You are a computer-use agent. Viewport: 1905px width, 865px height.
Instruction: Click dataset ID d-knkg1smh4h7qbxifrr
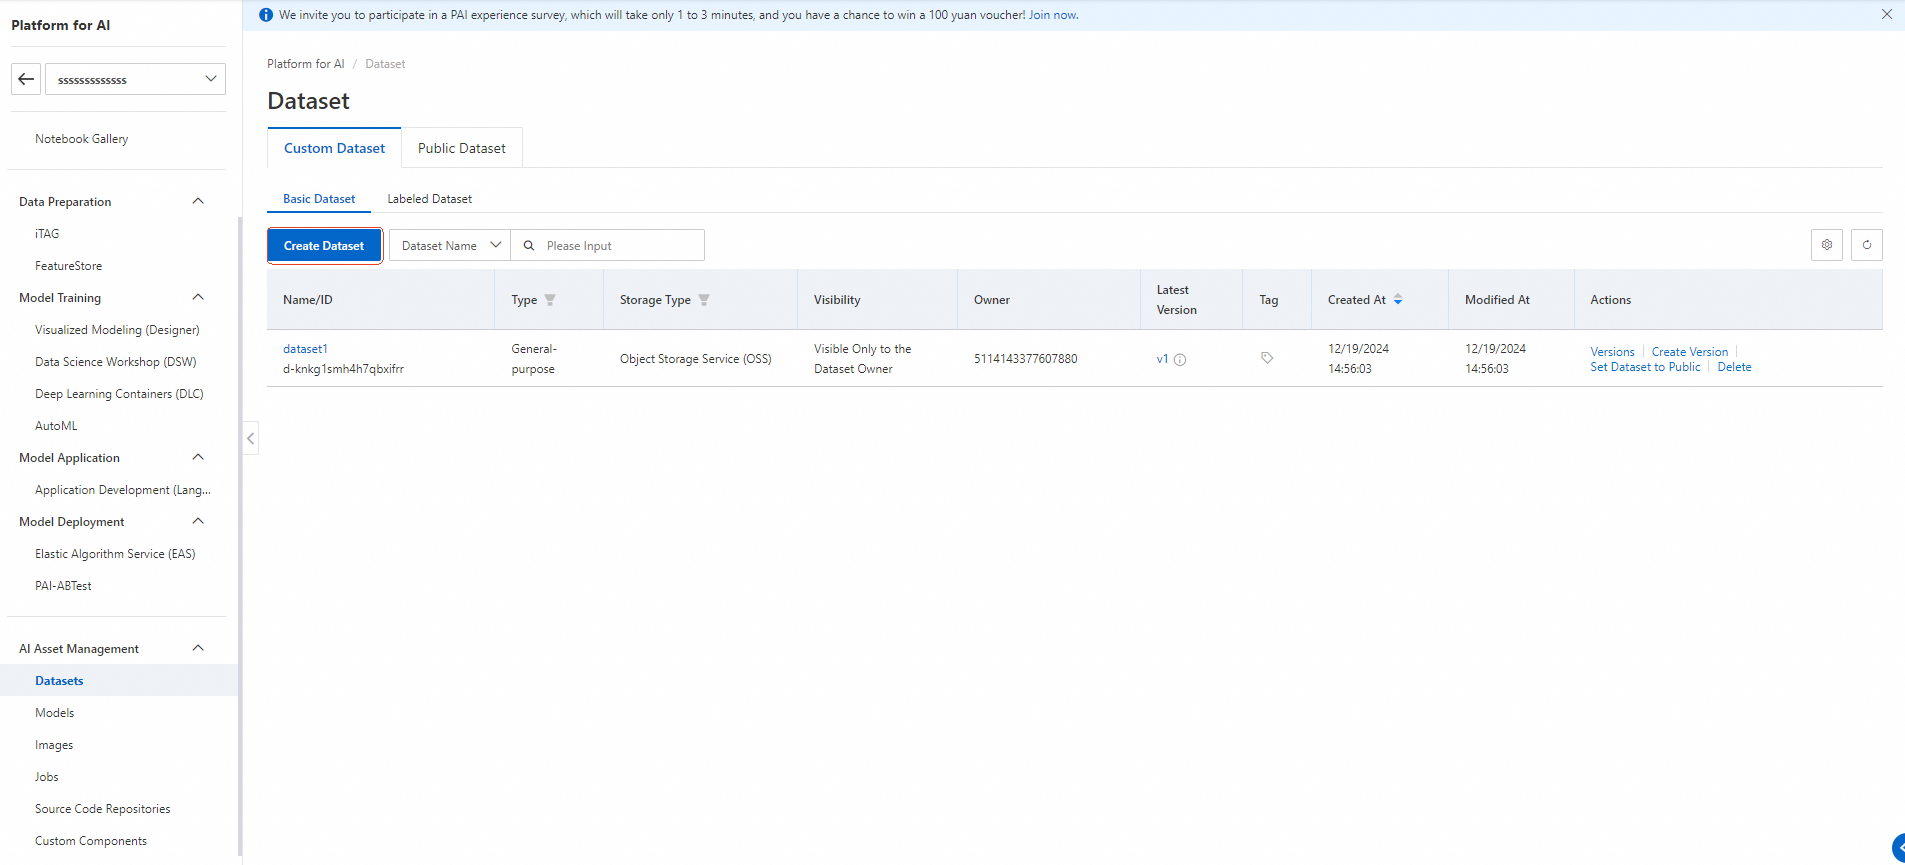[x=343, y=369]
